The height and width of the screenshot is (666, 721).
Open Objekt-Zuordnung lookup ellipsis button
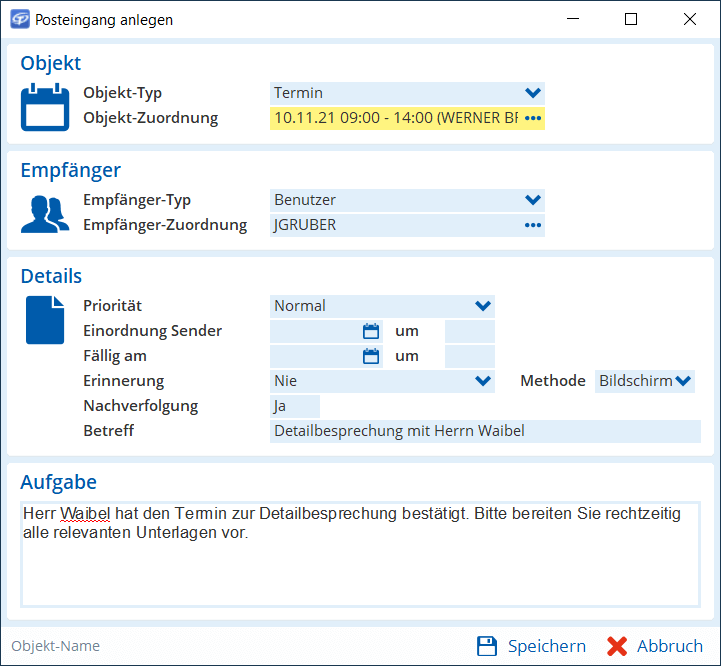tap(533, 118)
